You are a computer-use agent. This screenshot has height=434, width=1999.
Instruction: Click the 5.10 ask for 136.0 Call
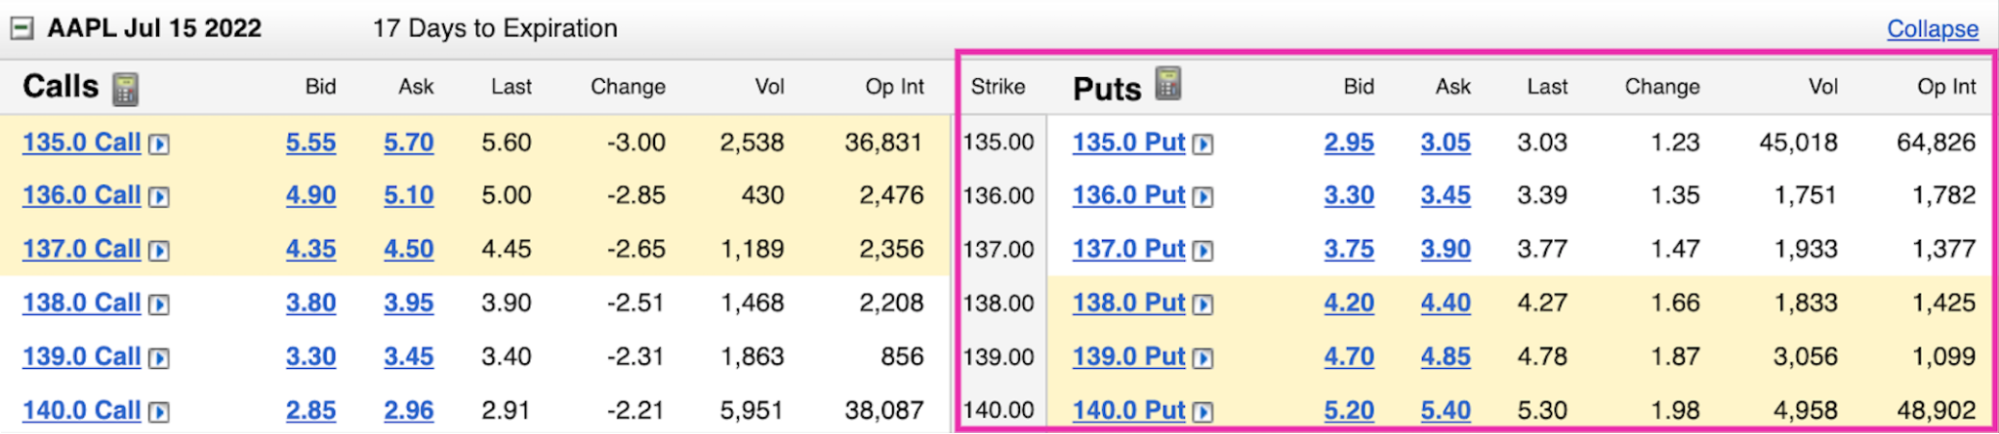point(408,196)
